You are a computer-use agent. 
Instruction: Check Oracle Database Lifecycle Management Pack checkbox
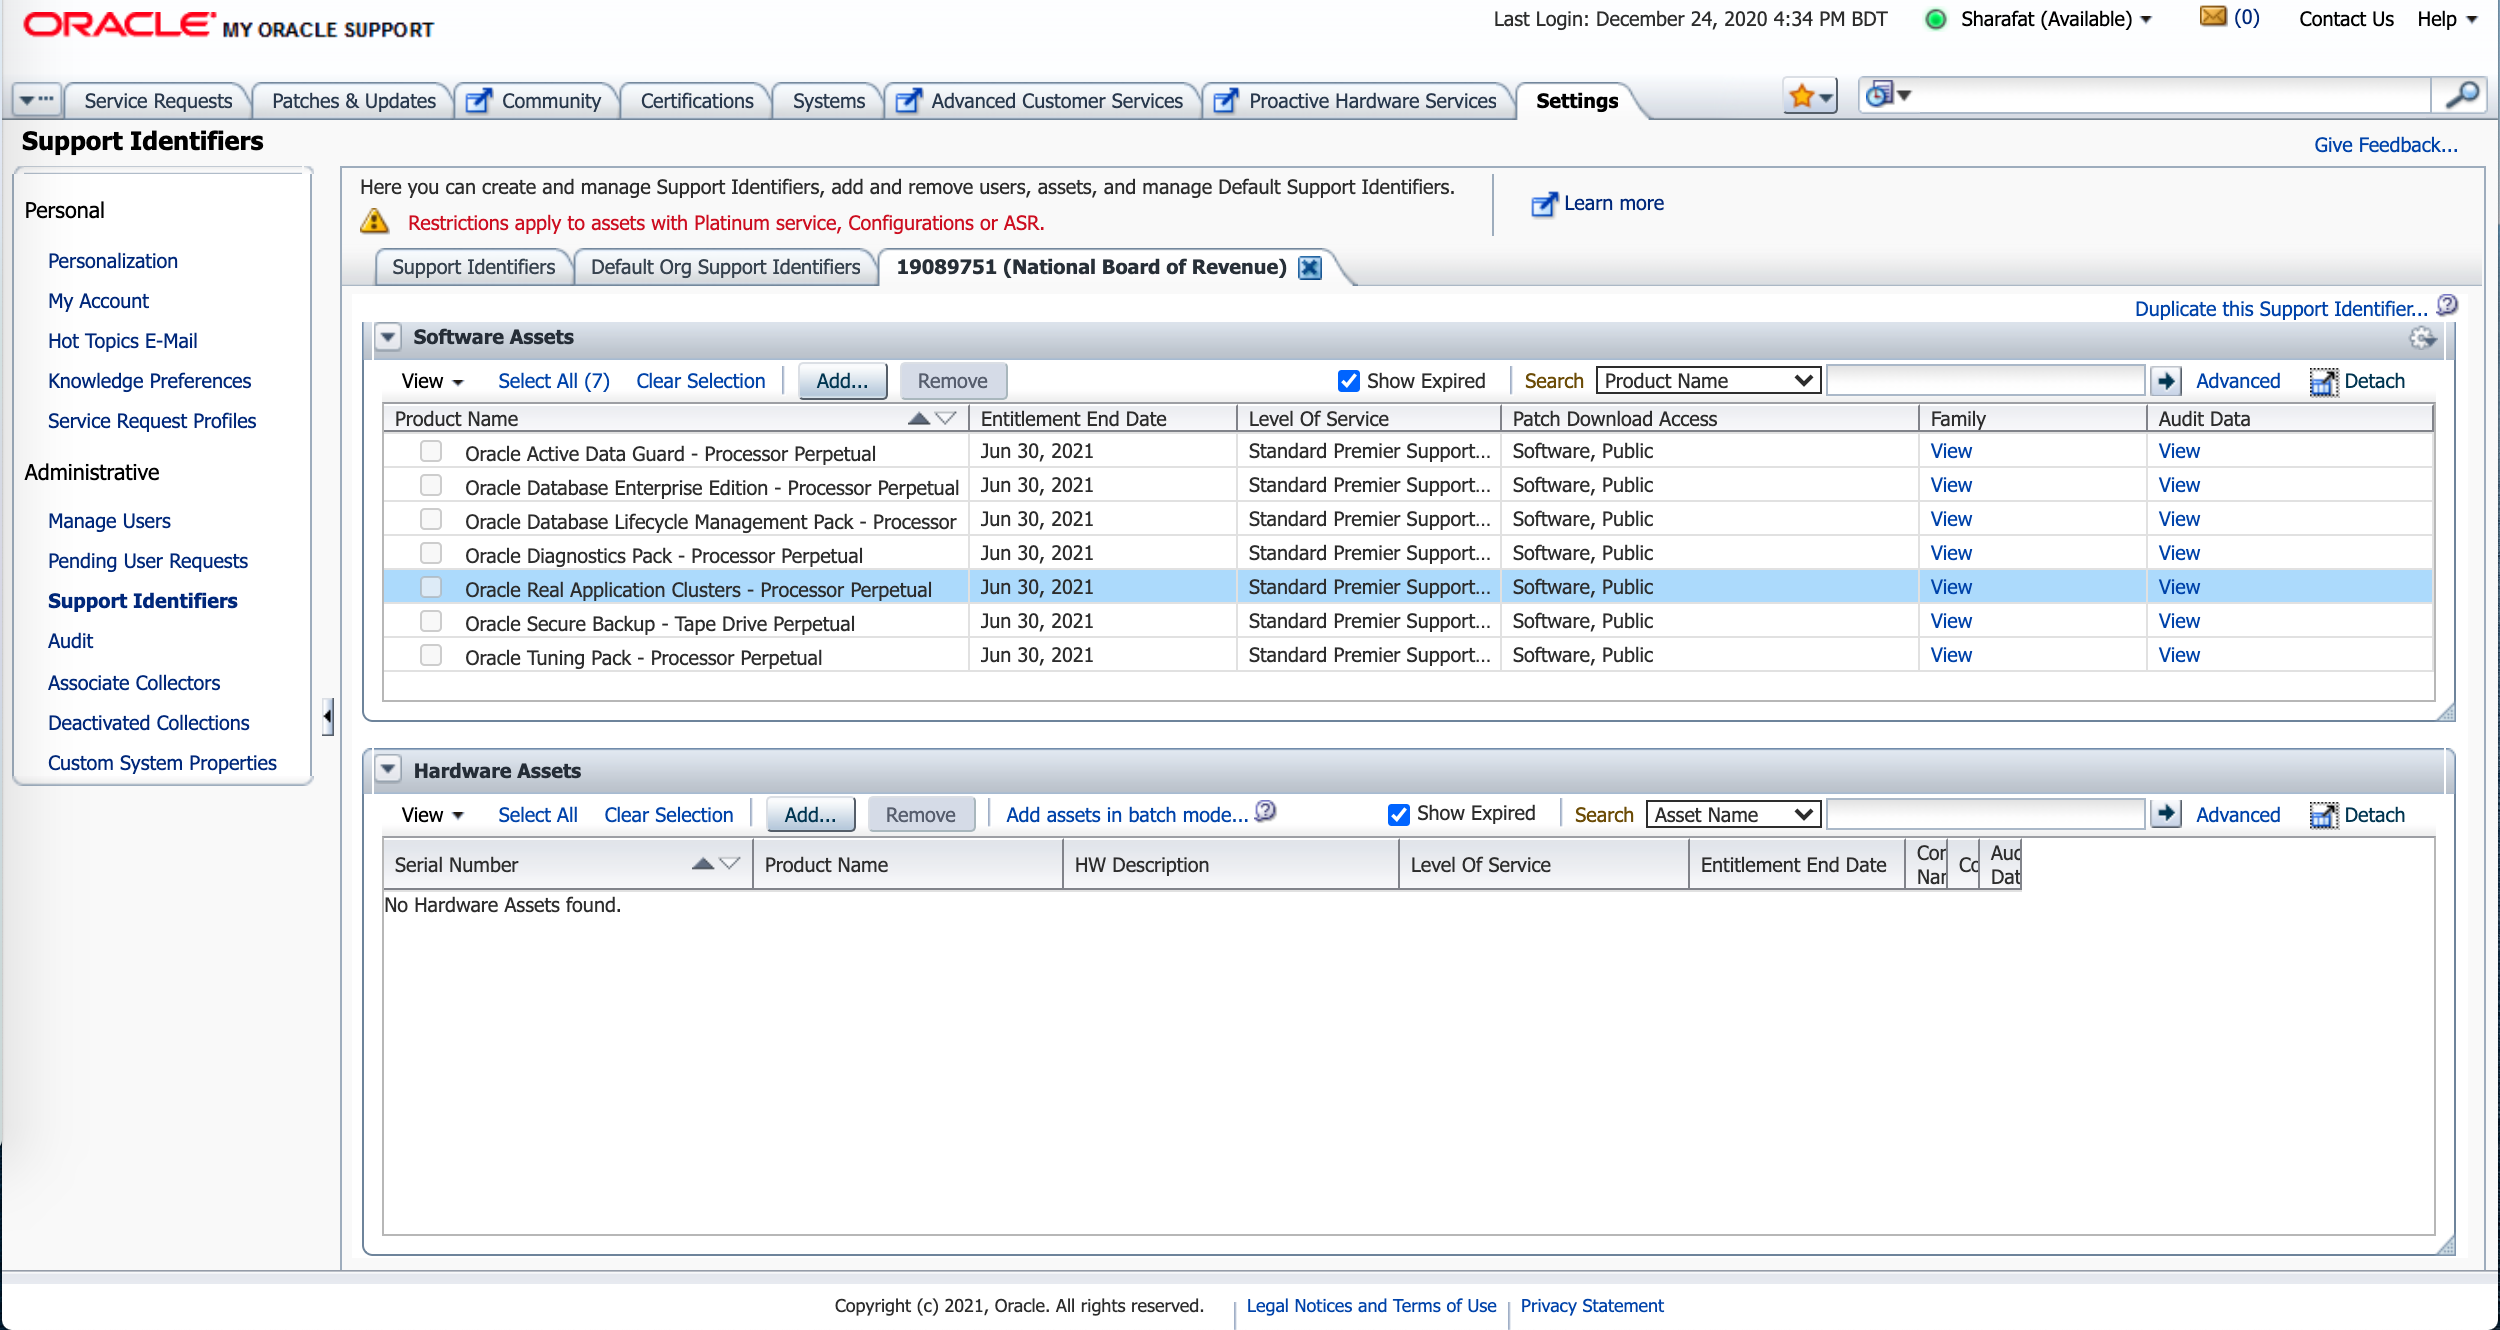pyautogui.click(x=431, y=519)
